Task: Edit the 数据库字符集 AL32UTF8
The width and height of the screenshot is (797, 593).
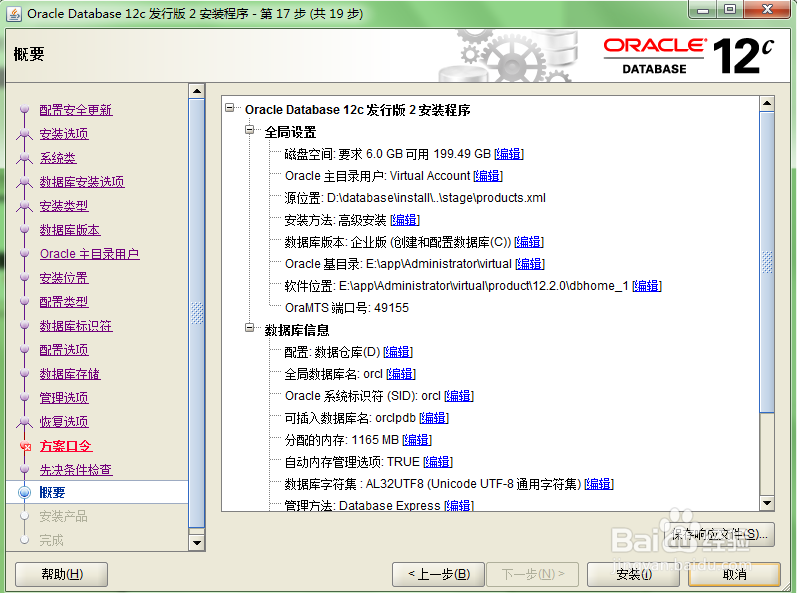Action: 599,484
